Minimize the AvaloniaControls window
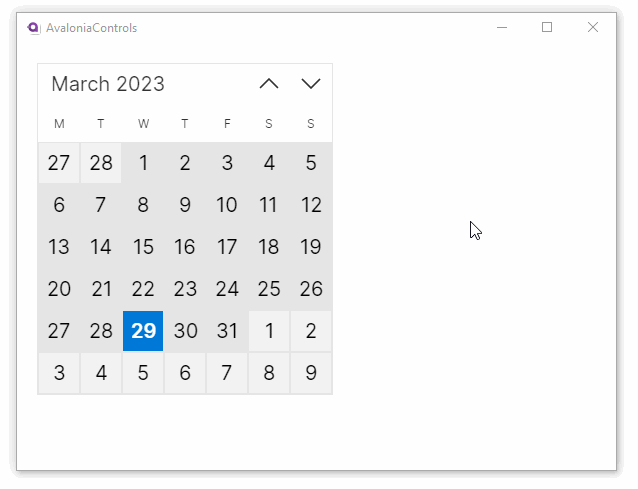Screen dimensions: 638x489 [502, 28]
